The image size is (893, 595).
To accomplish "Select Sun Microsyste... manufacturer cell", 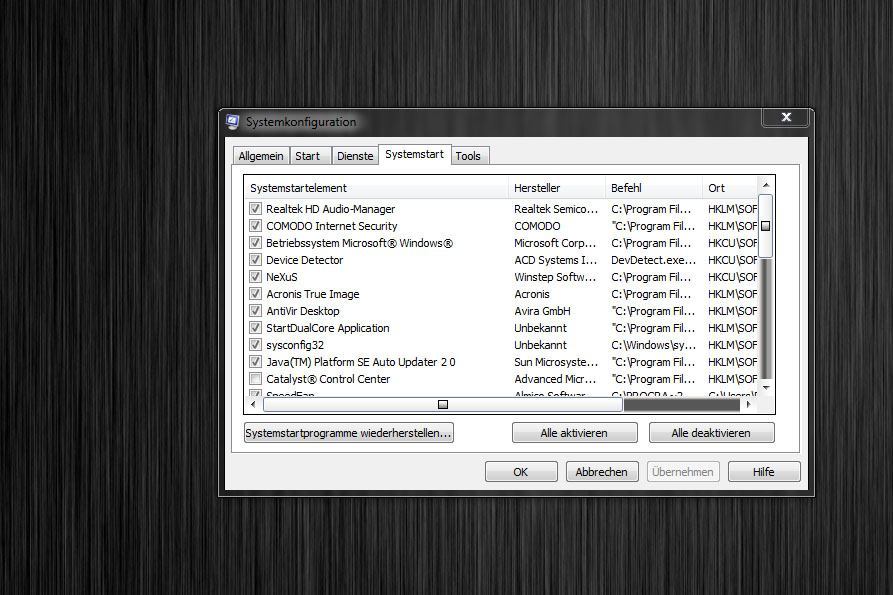I will point(556,362).
